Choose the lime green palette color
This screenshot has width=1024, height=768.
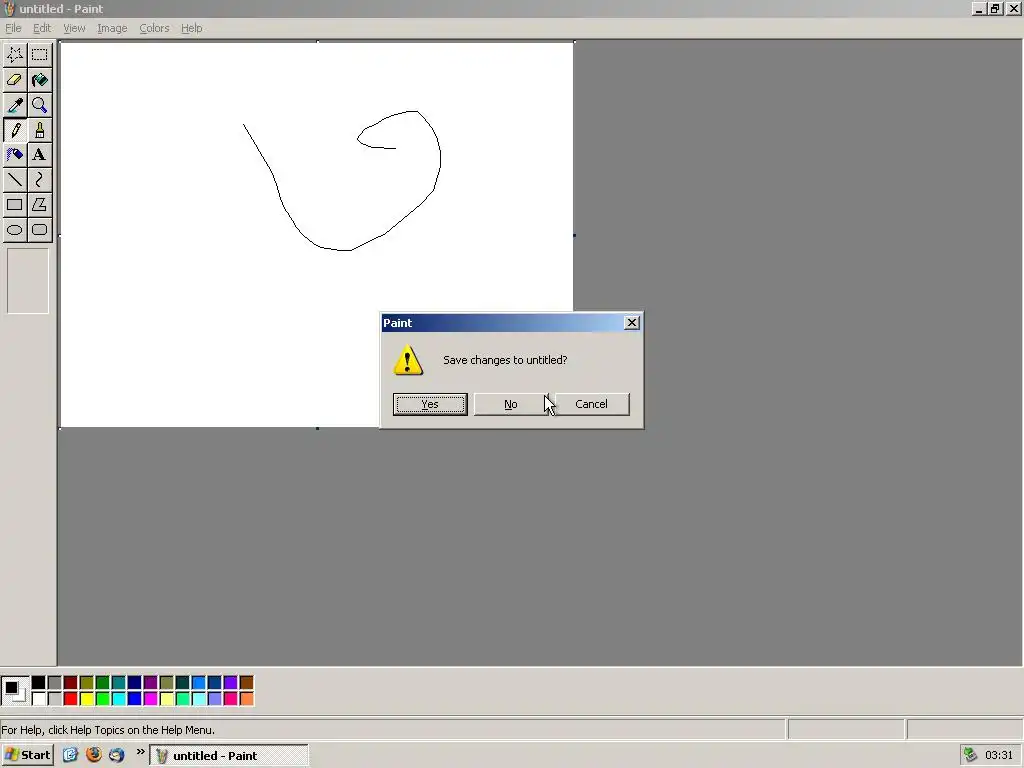pyautogui.click(x=103, y=699)
